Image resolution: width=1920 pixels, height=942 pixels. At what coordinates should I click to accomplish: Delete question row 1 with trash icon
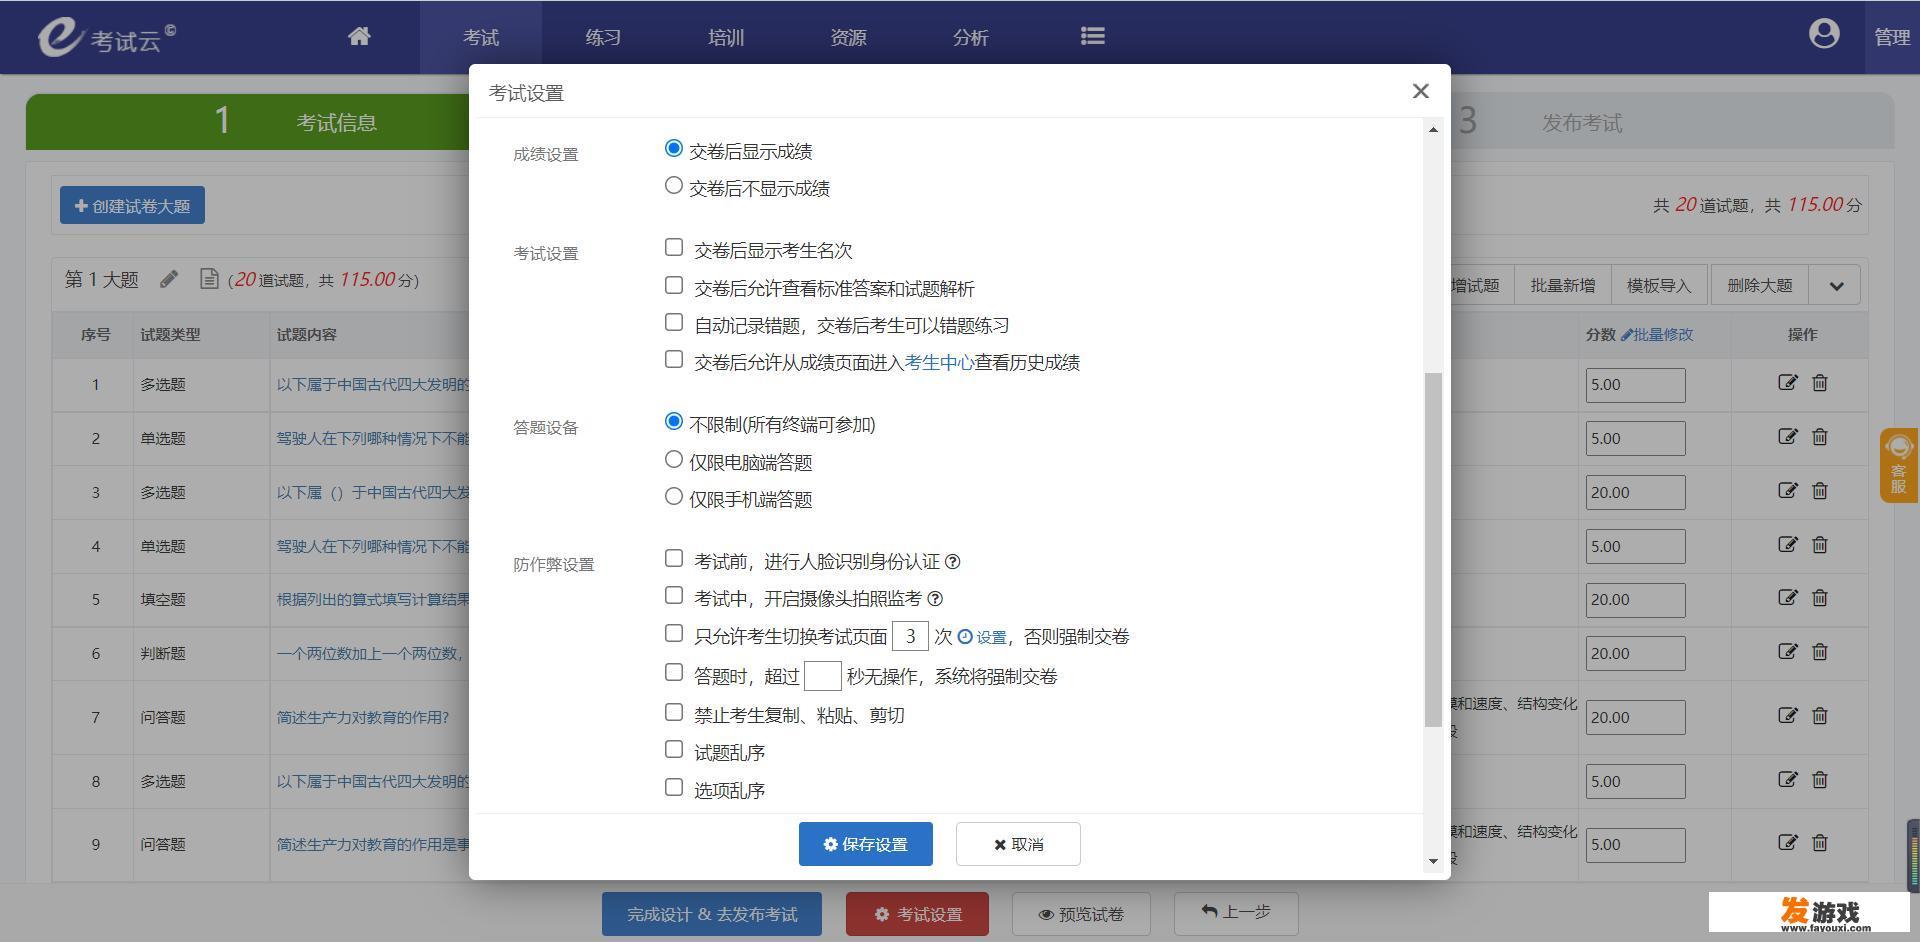pyautogui.click(x=1820, y=383)
